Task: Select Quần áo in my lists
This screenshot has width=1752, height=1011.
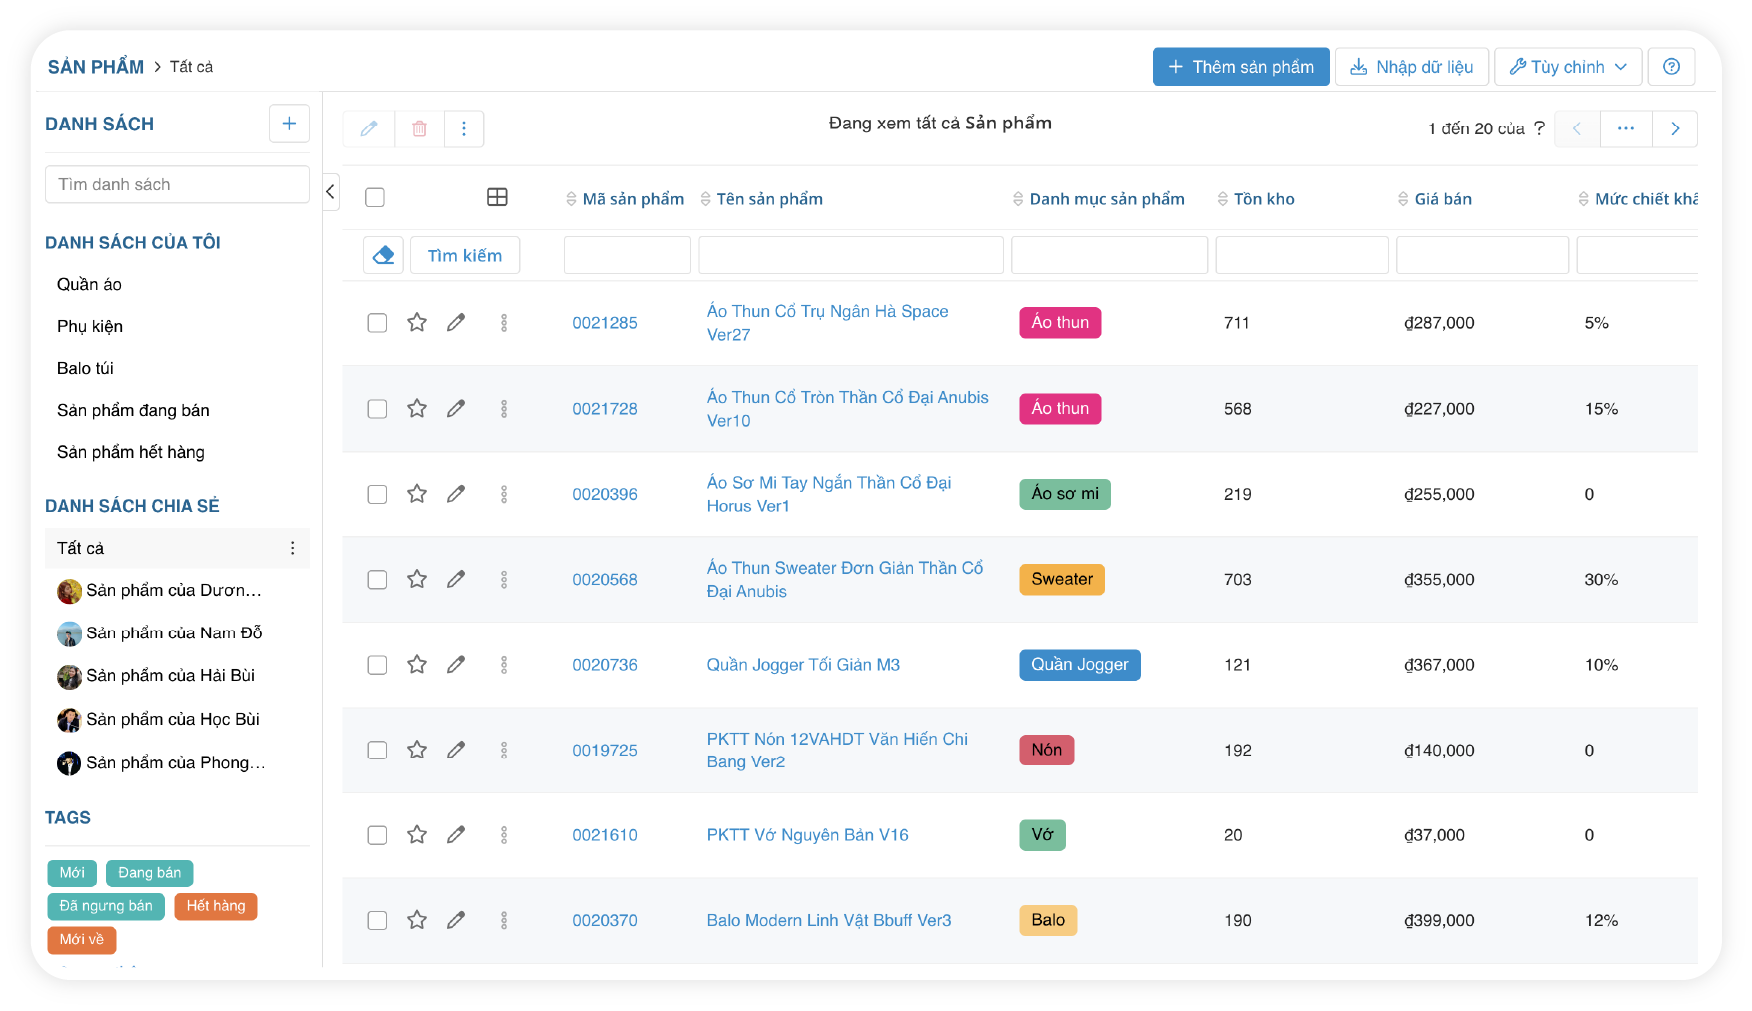Action: click(89, 285)
